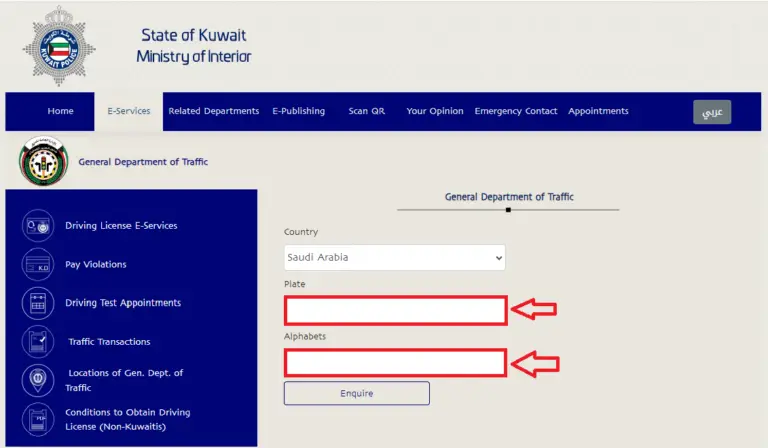768x448 pixels.
Task: Open the Emergency Contact link
Action: [x=516, y=111]
